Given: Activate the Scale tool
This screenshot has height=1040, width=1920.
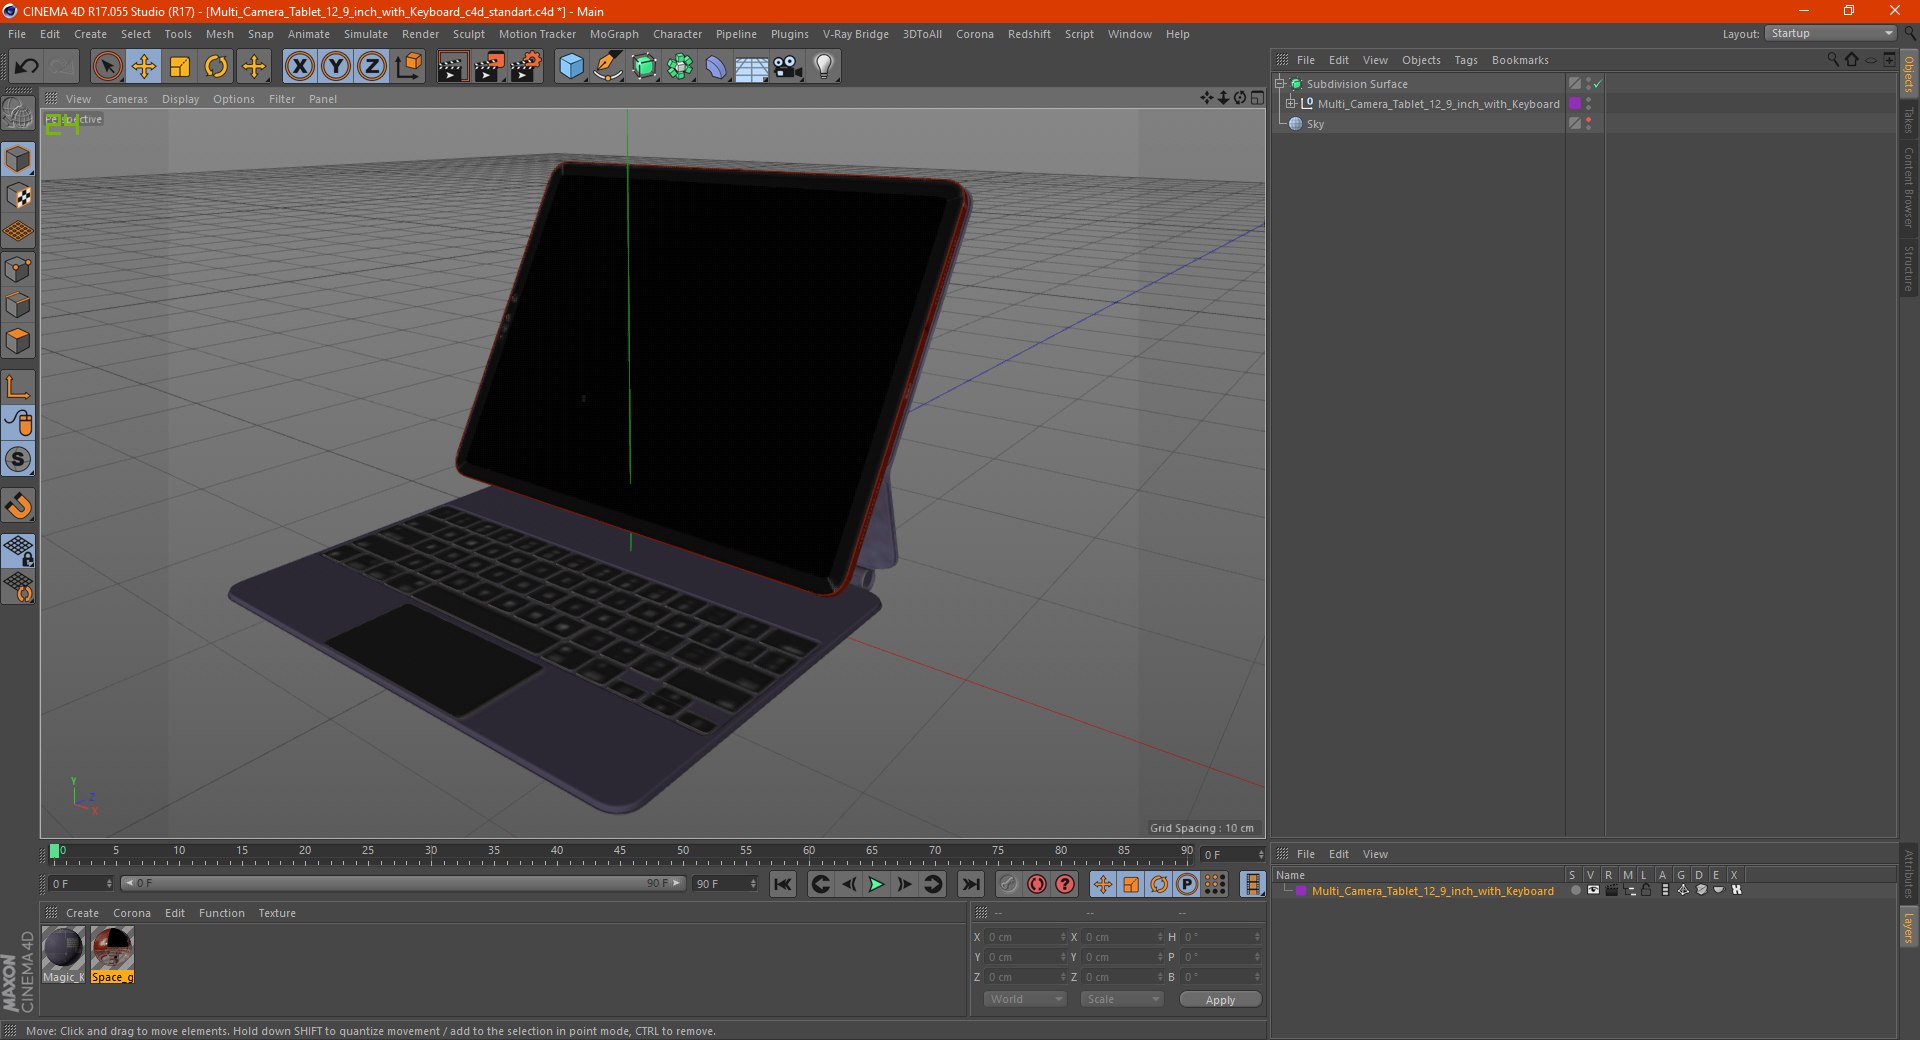Looking at the screenshot, I should point(180,67).
